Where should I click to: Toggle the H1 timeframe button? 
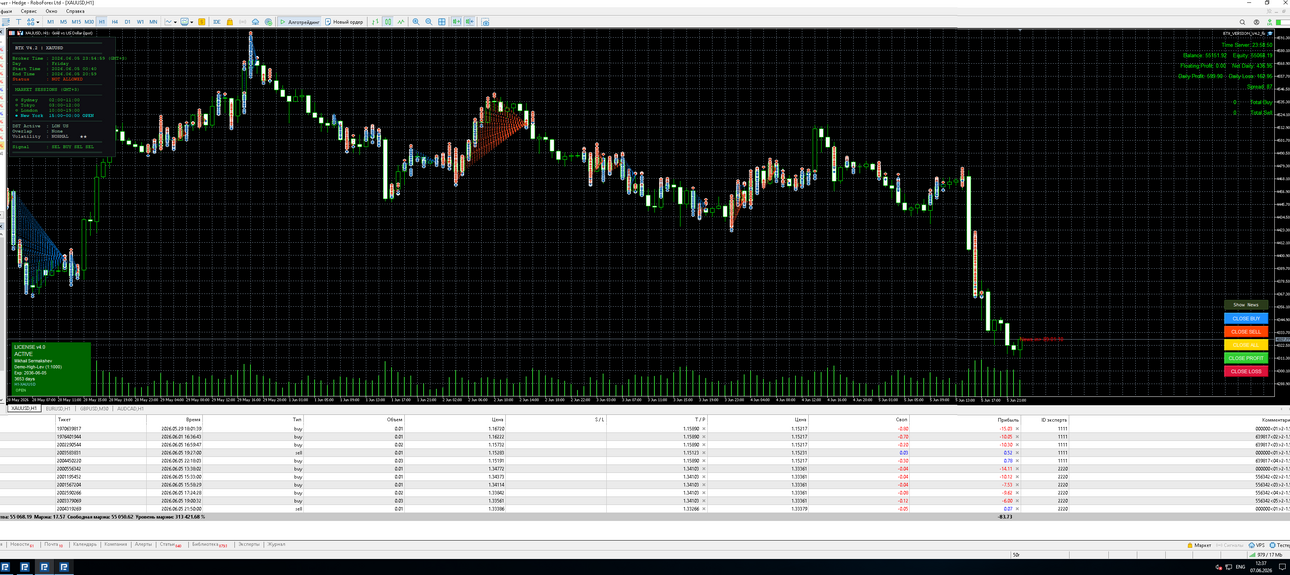(x=102, y=21)
